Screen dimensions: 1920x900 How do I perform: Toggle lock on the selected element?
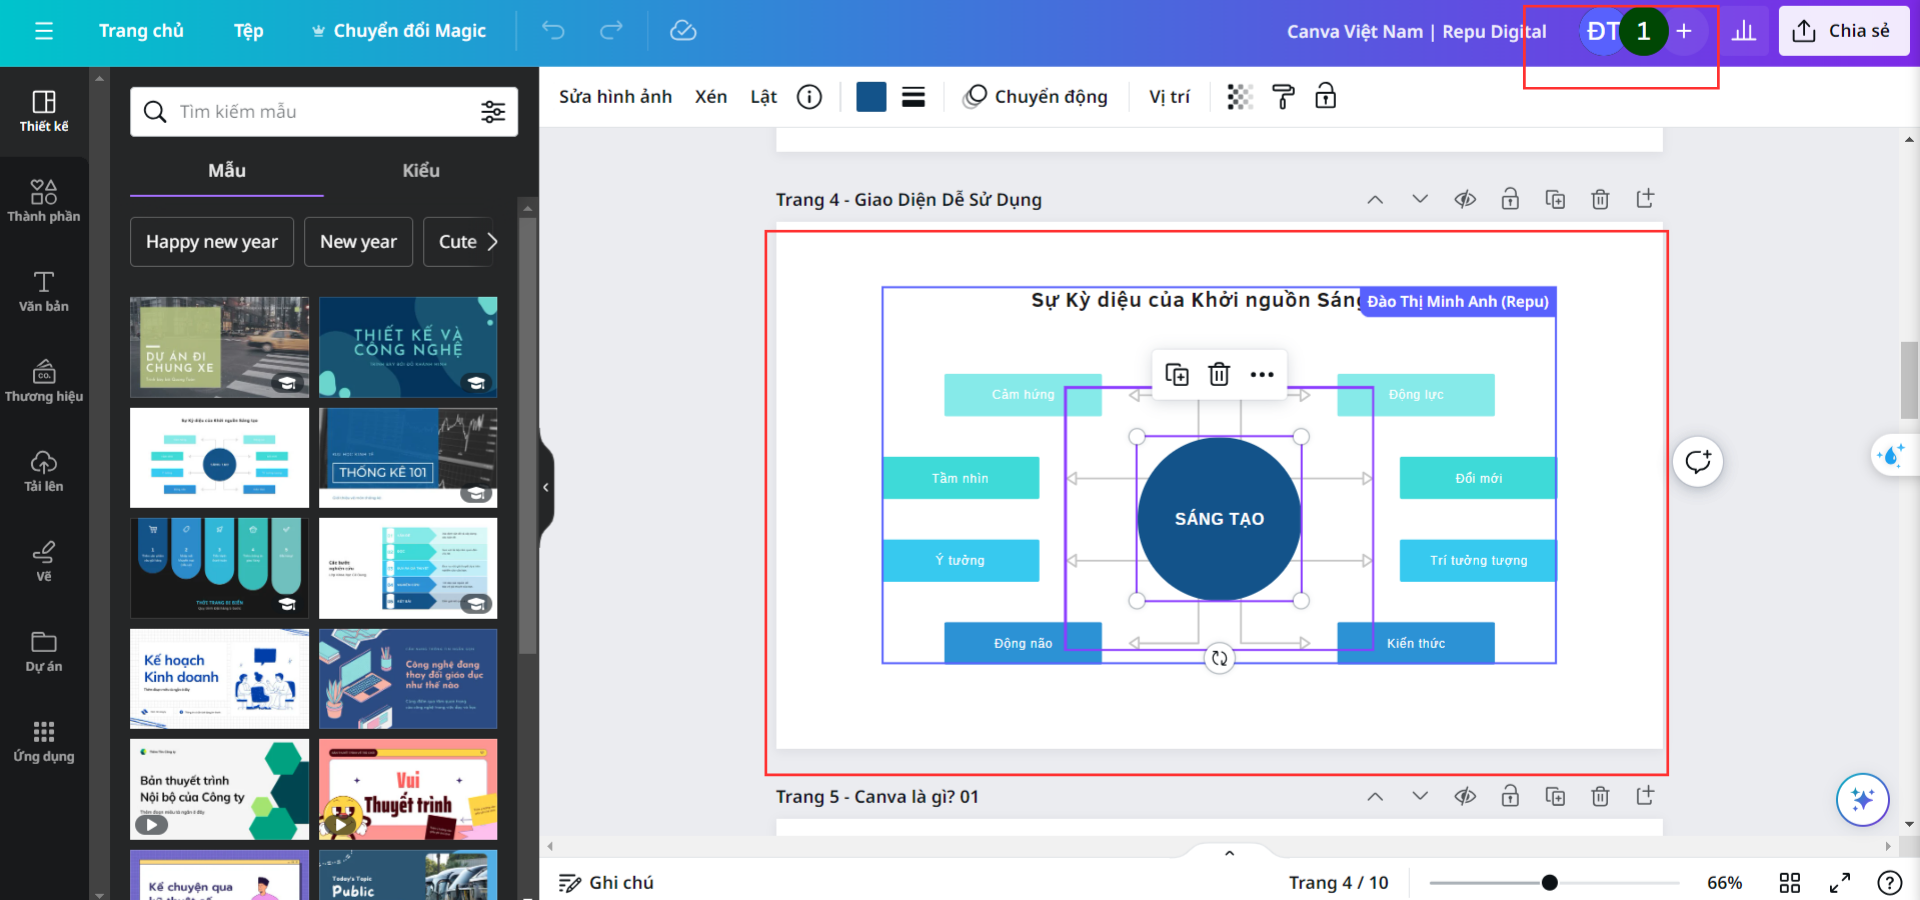(1325, 97)
